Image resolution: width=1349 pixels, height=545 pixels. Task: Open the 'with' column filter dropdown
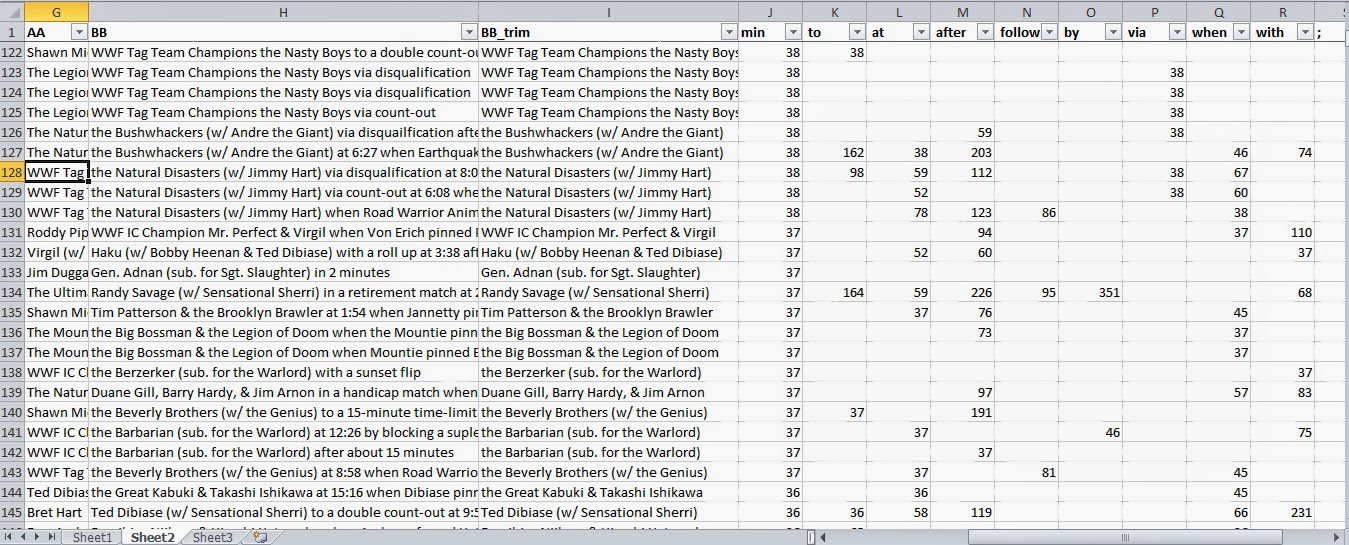tap(1305, 32)
